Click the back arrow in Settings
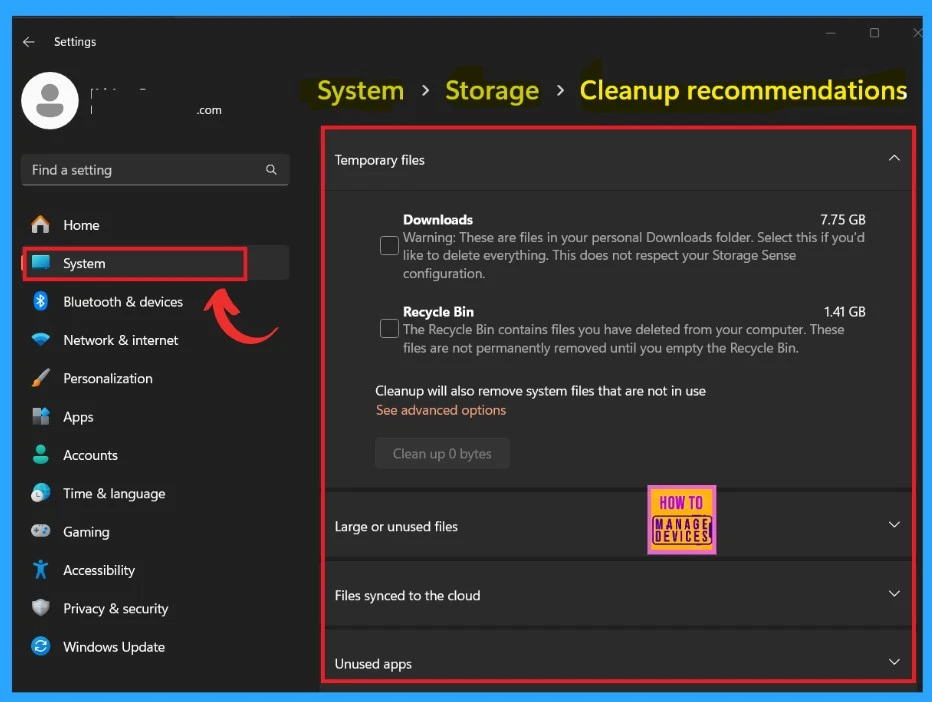The height and width of the screenshot is (702, 932). click(x=29, y=42)
